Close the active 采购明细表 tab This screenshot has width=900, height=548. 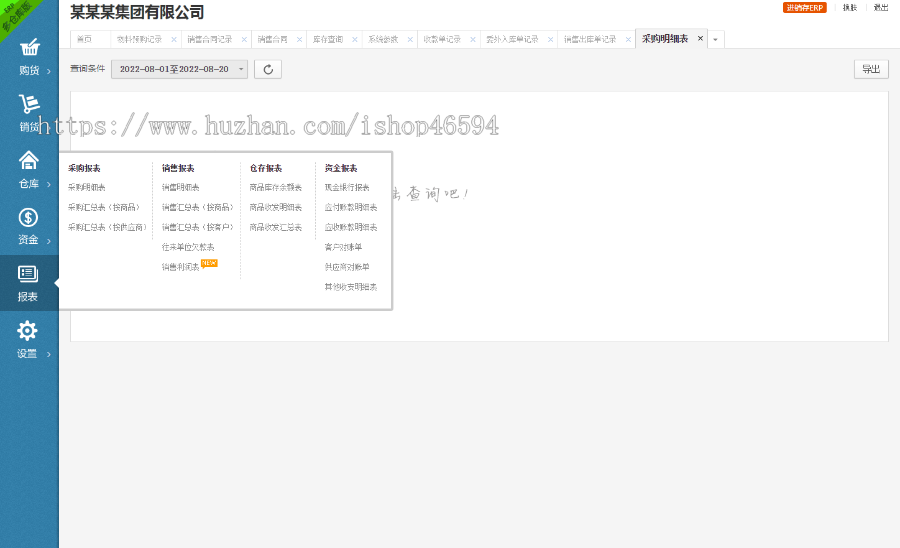pyautogui.click(x=700, y=38)
